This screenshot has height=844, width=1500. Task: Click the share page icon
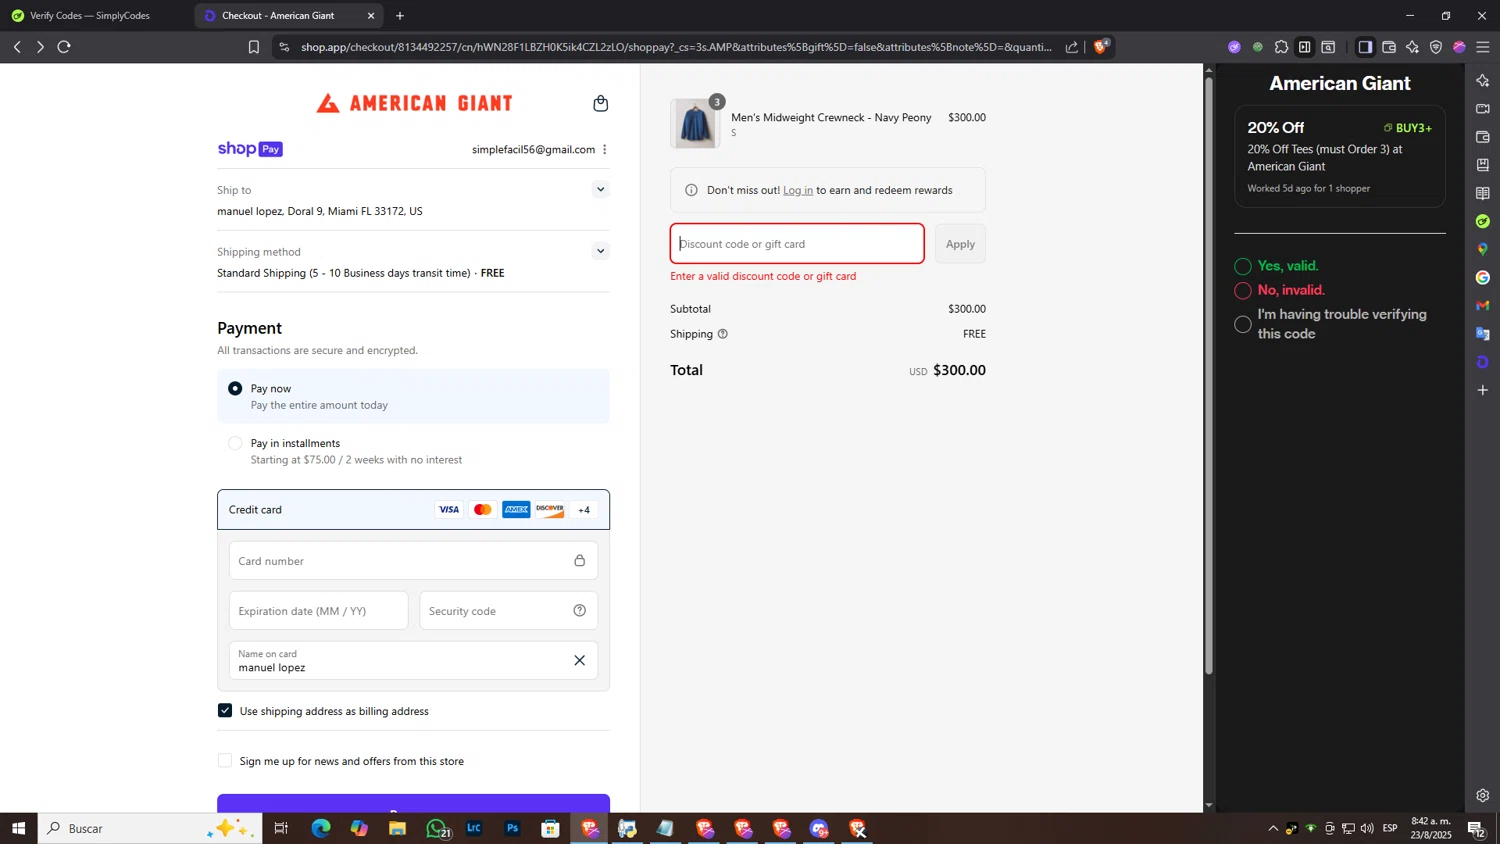pyautogui.click(x=1072, y=47)
